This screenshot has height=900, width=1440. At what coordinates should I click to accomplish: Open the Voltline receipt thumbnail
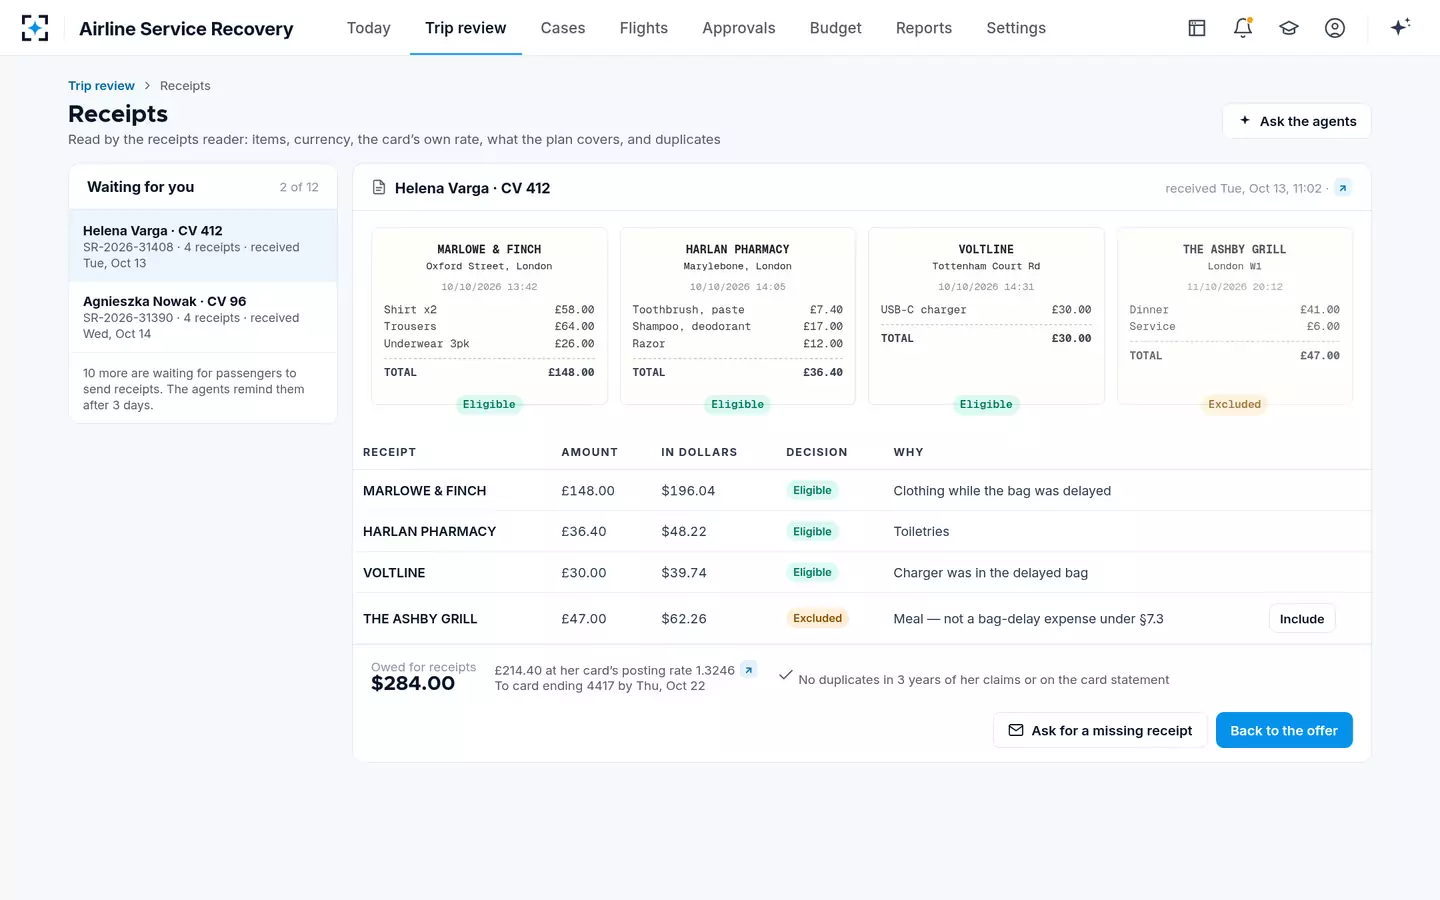[986, 316]
